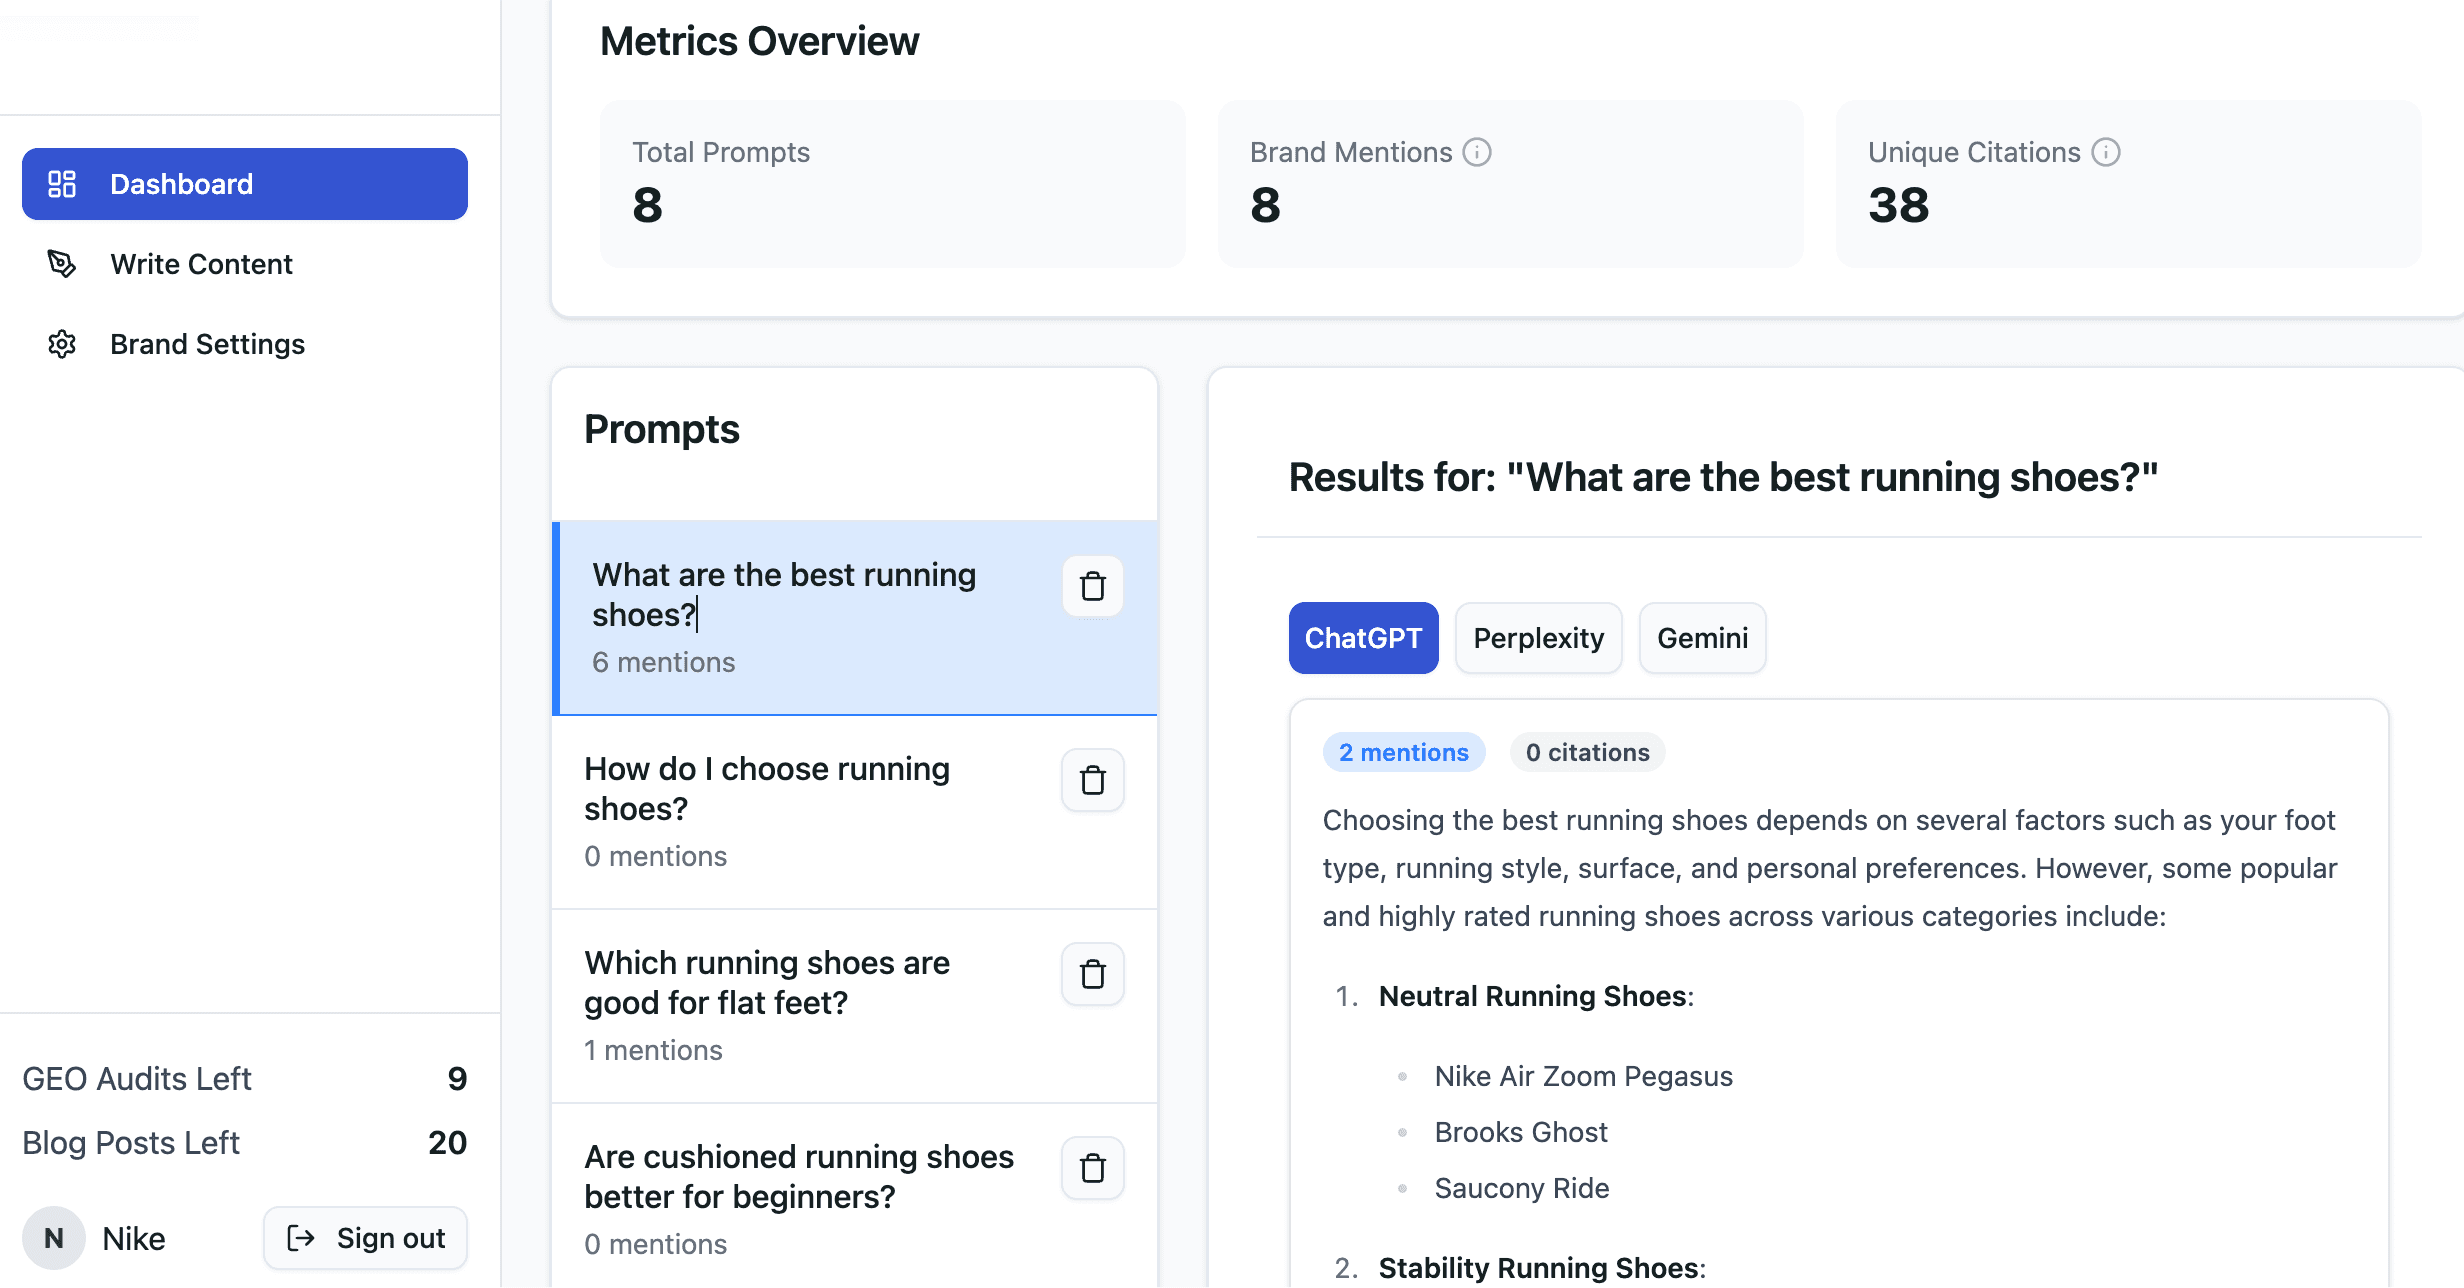Click the "6 mentions" count text
This screenshot has height=1288, width=2464.
pos(664,662)
